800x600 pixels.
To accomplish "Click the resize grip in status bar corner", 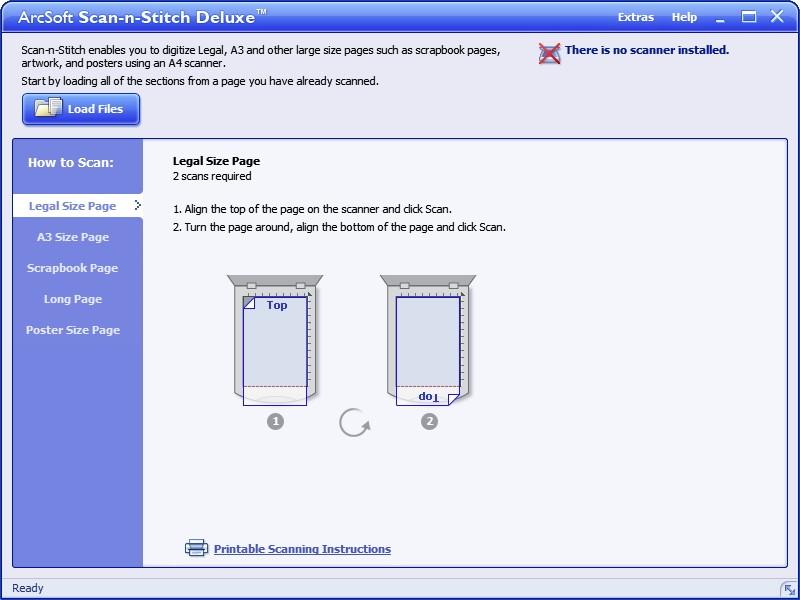I will coord(787,588).
